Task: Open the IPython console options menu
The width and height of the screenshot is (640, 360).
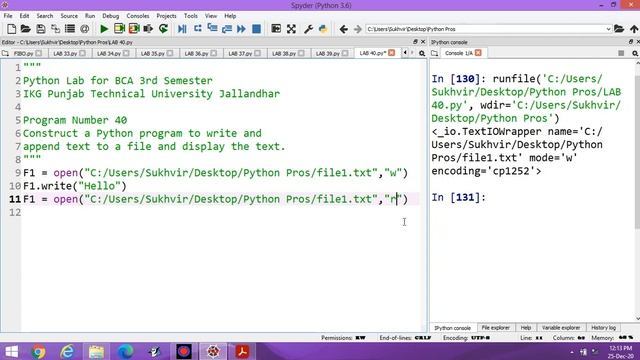Action: pyautogui.click(x=621, y=53)
